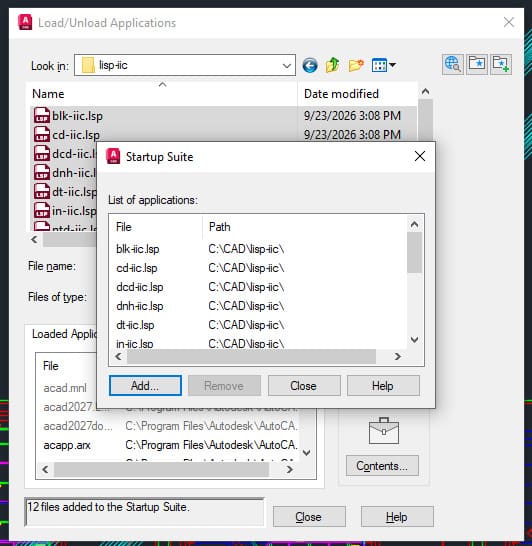The width and height of the screenshot is (532, 546).
Task: Open Help in the Startup Suite dialog
Action: click(x=383, y=385)
